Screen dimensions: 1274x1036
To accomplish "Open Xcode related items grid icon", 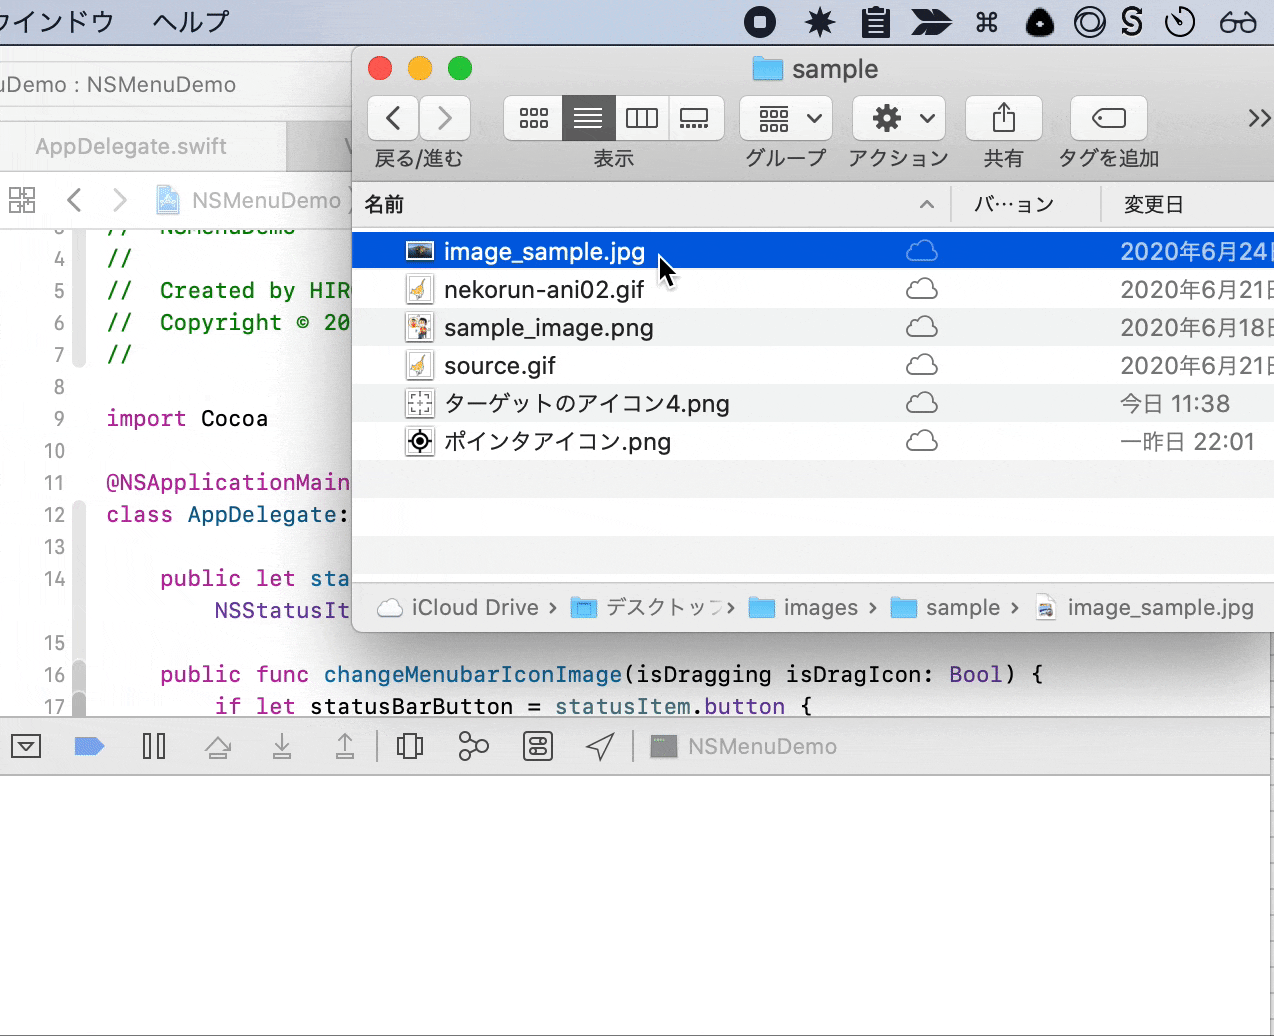I will point(22,200).
